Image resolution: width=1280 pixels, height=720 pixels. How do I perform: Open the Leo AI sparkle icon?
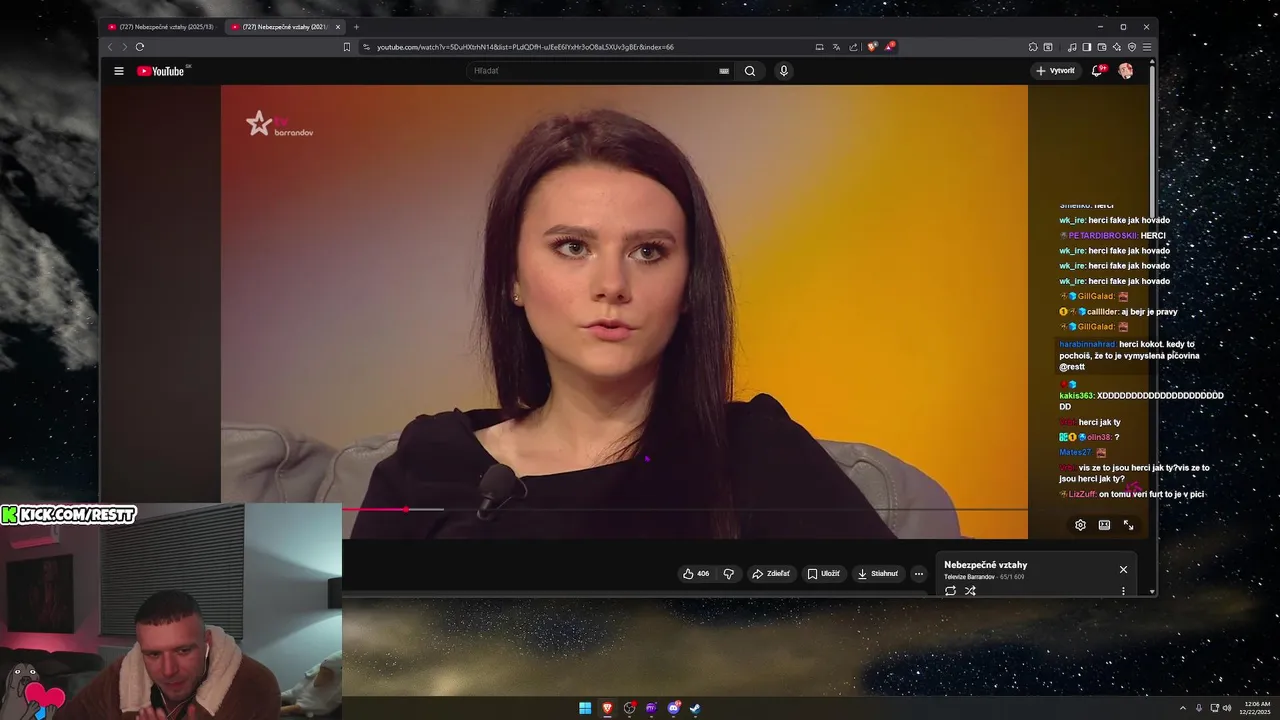1117,47
